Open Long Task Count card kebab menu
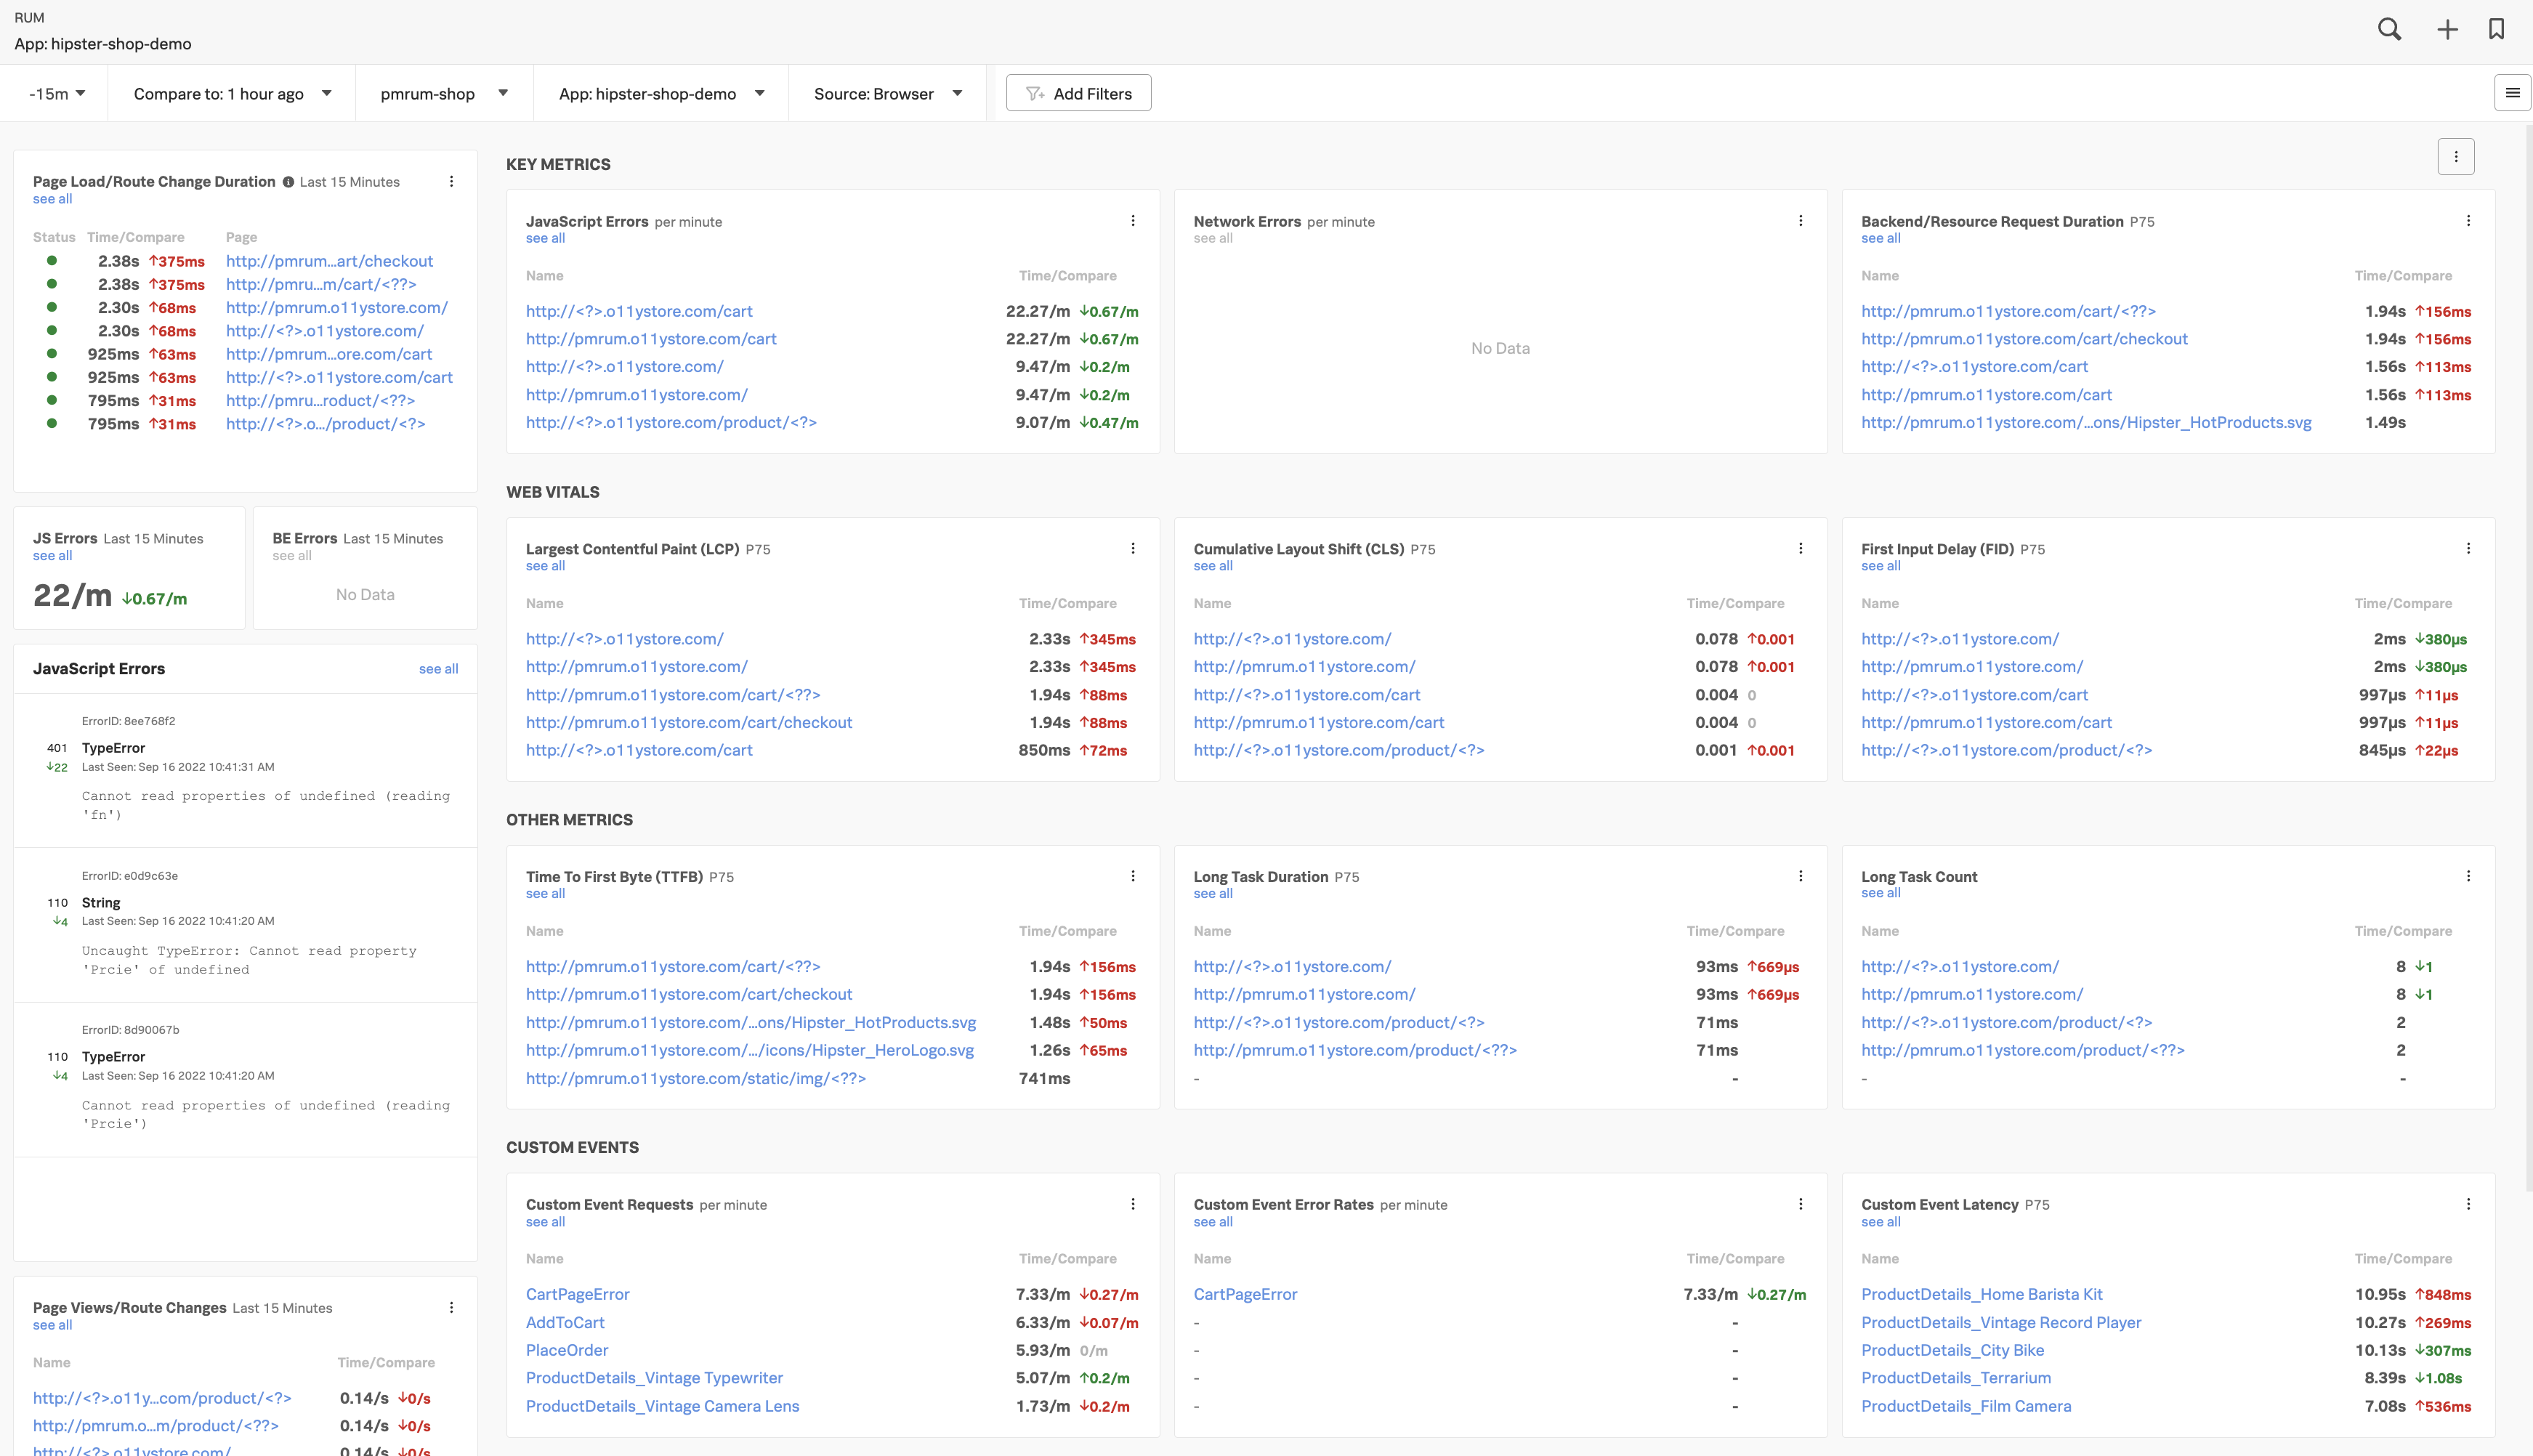This screenshot has height=1456, width=2533. pyautogui.click(x=2469, y=876)
